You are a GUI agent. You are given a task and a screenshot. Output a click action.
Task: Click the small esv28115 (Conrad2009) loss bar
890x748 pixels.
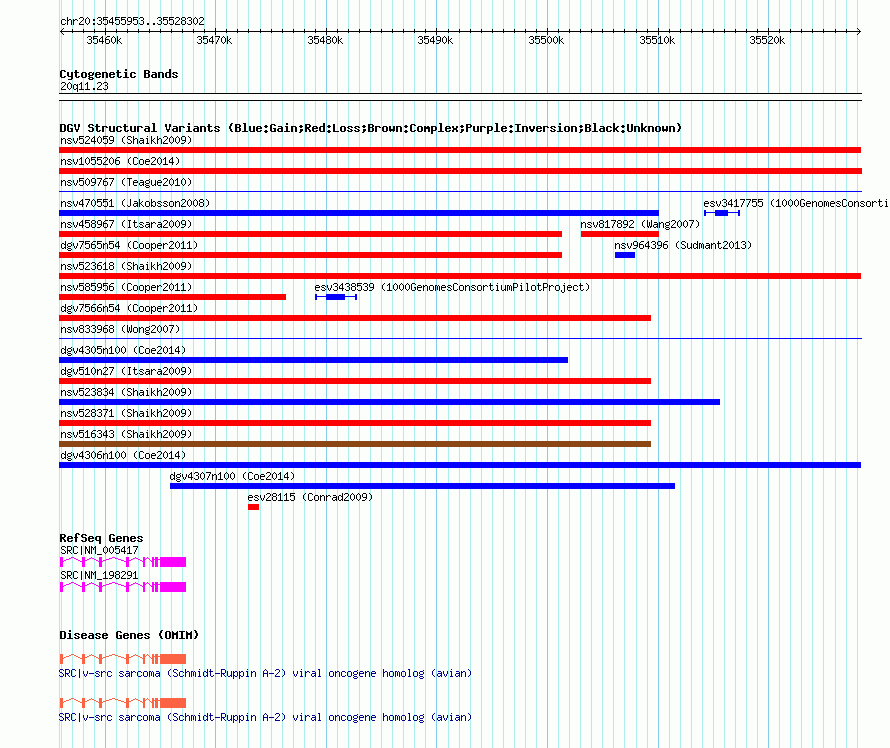click(253, 507)
